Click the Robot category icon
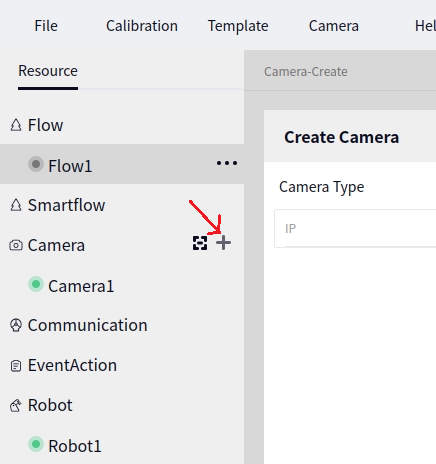 tap(16, 405)
